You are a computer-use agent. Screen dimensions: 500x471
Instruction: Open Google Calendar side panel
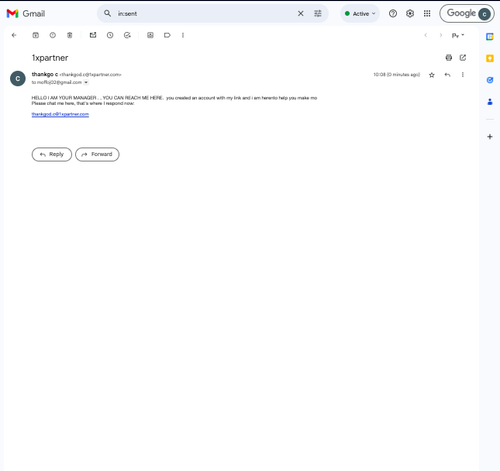[x=490, y=37]
